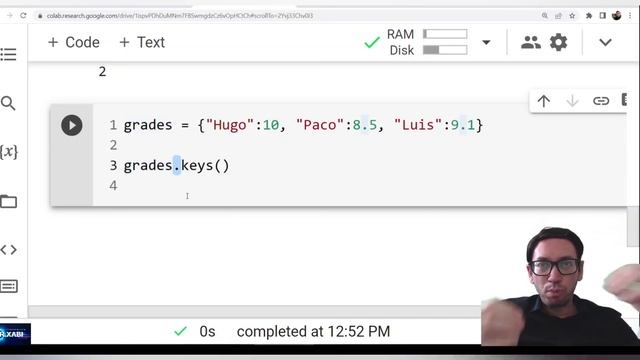
Task: Copy link to cell icon
Action: click(x=601, y=101)
